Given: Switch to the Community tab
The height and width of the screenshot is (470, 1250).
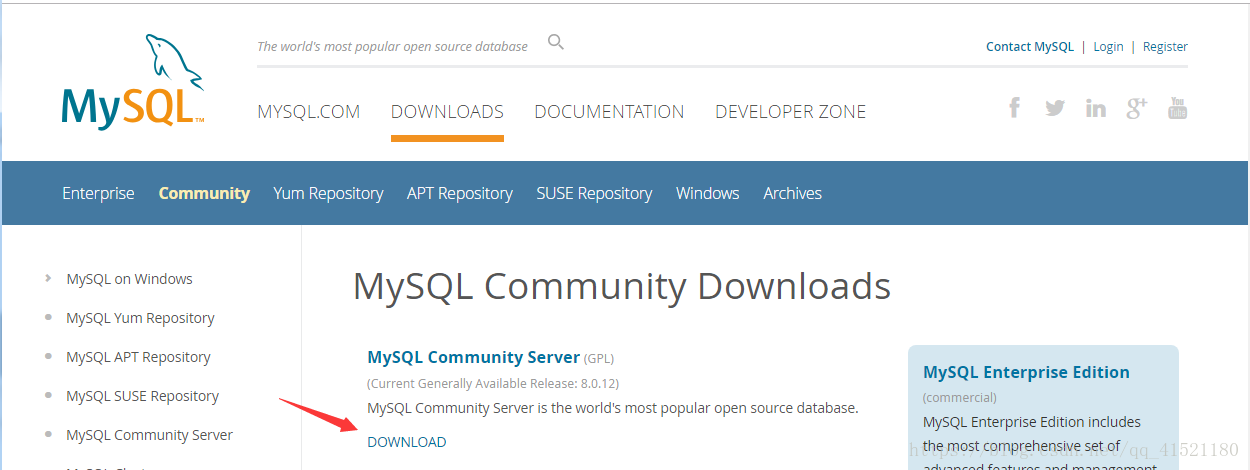Looking at the screenshot, I should (x=204, y=193).
